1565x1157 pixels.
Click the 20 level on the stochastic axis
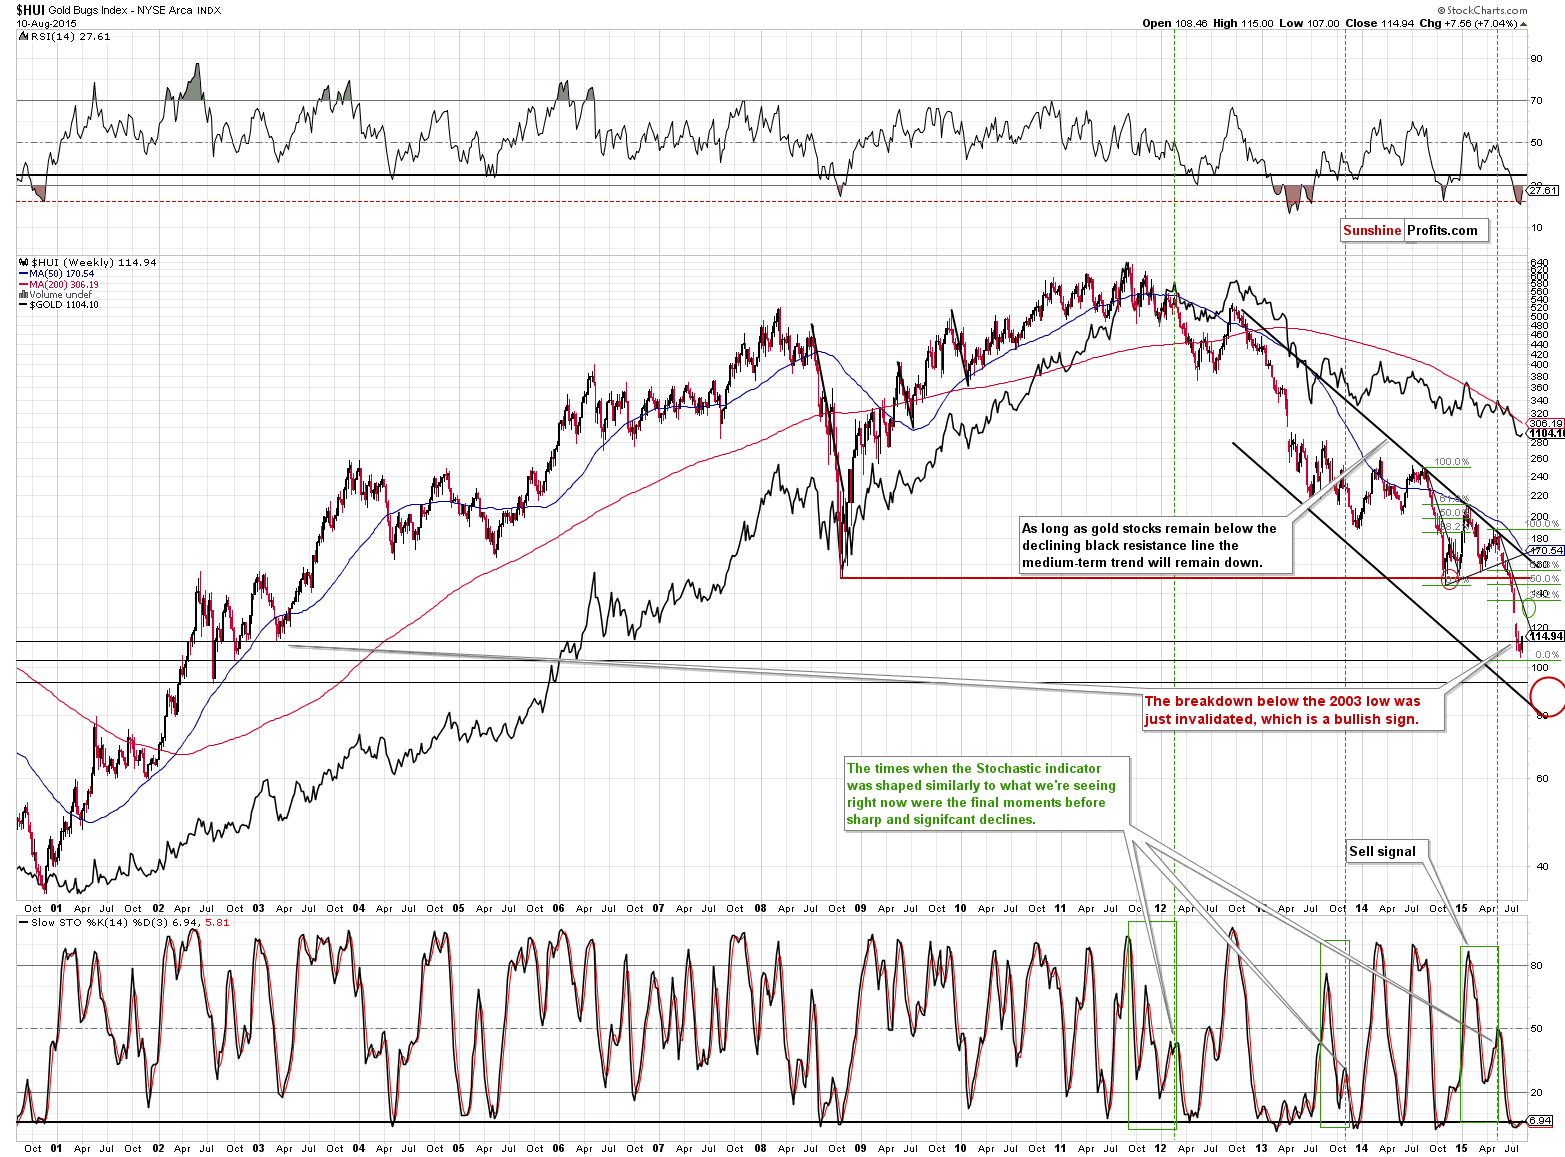coord(1536,1092)
